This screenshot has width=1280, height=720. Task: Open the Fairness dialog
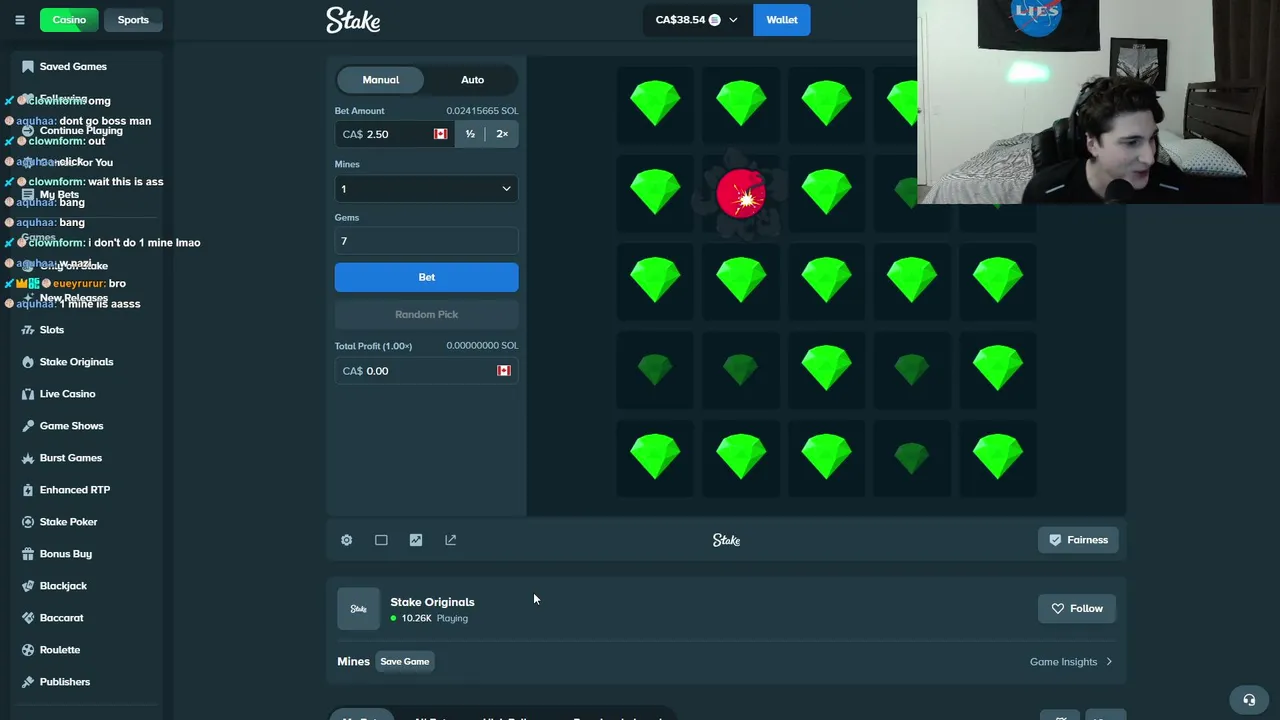point(1078,540)
